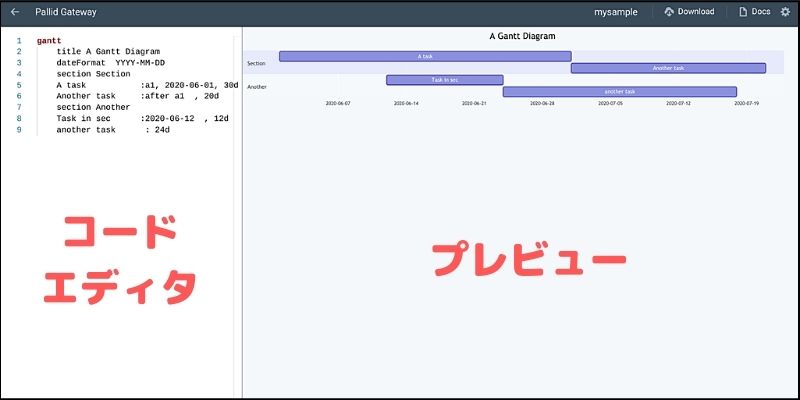Image resolution: width=800 pixels, height=400 pixels.
Task: Click the 2020-07-19 axis date
Action: coord(747,103)
